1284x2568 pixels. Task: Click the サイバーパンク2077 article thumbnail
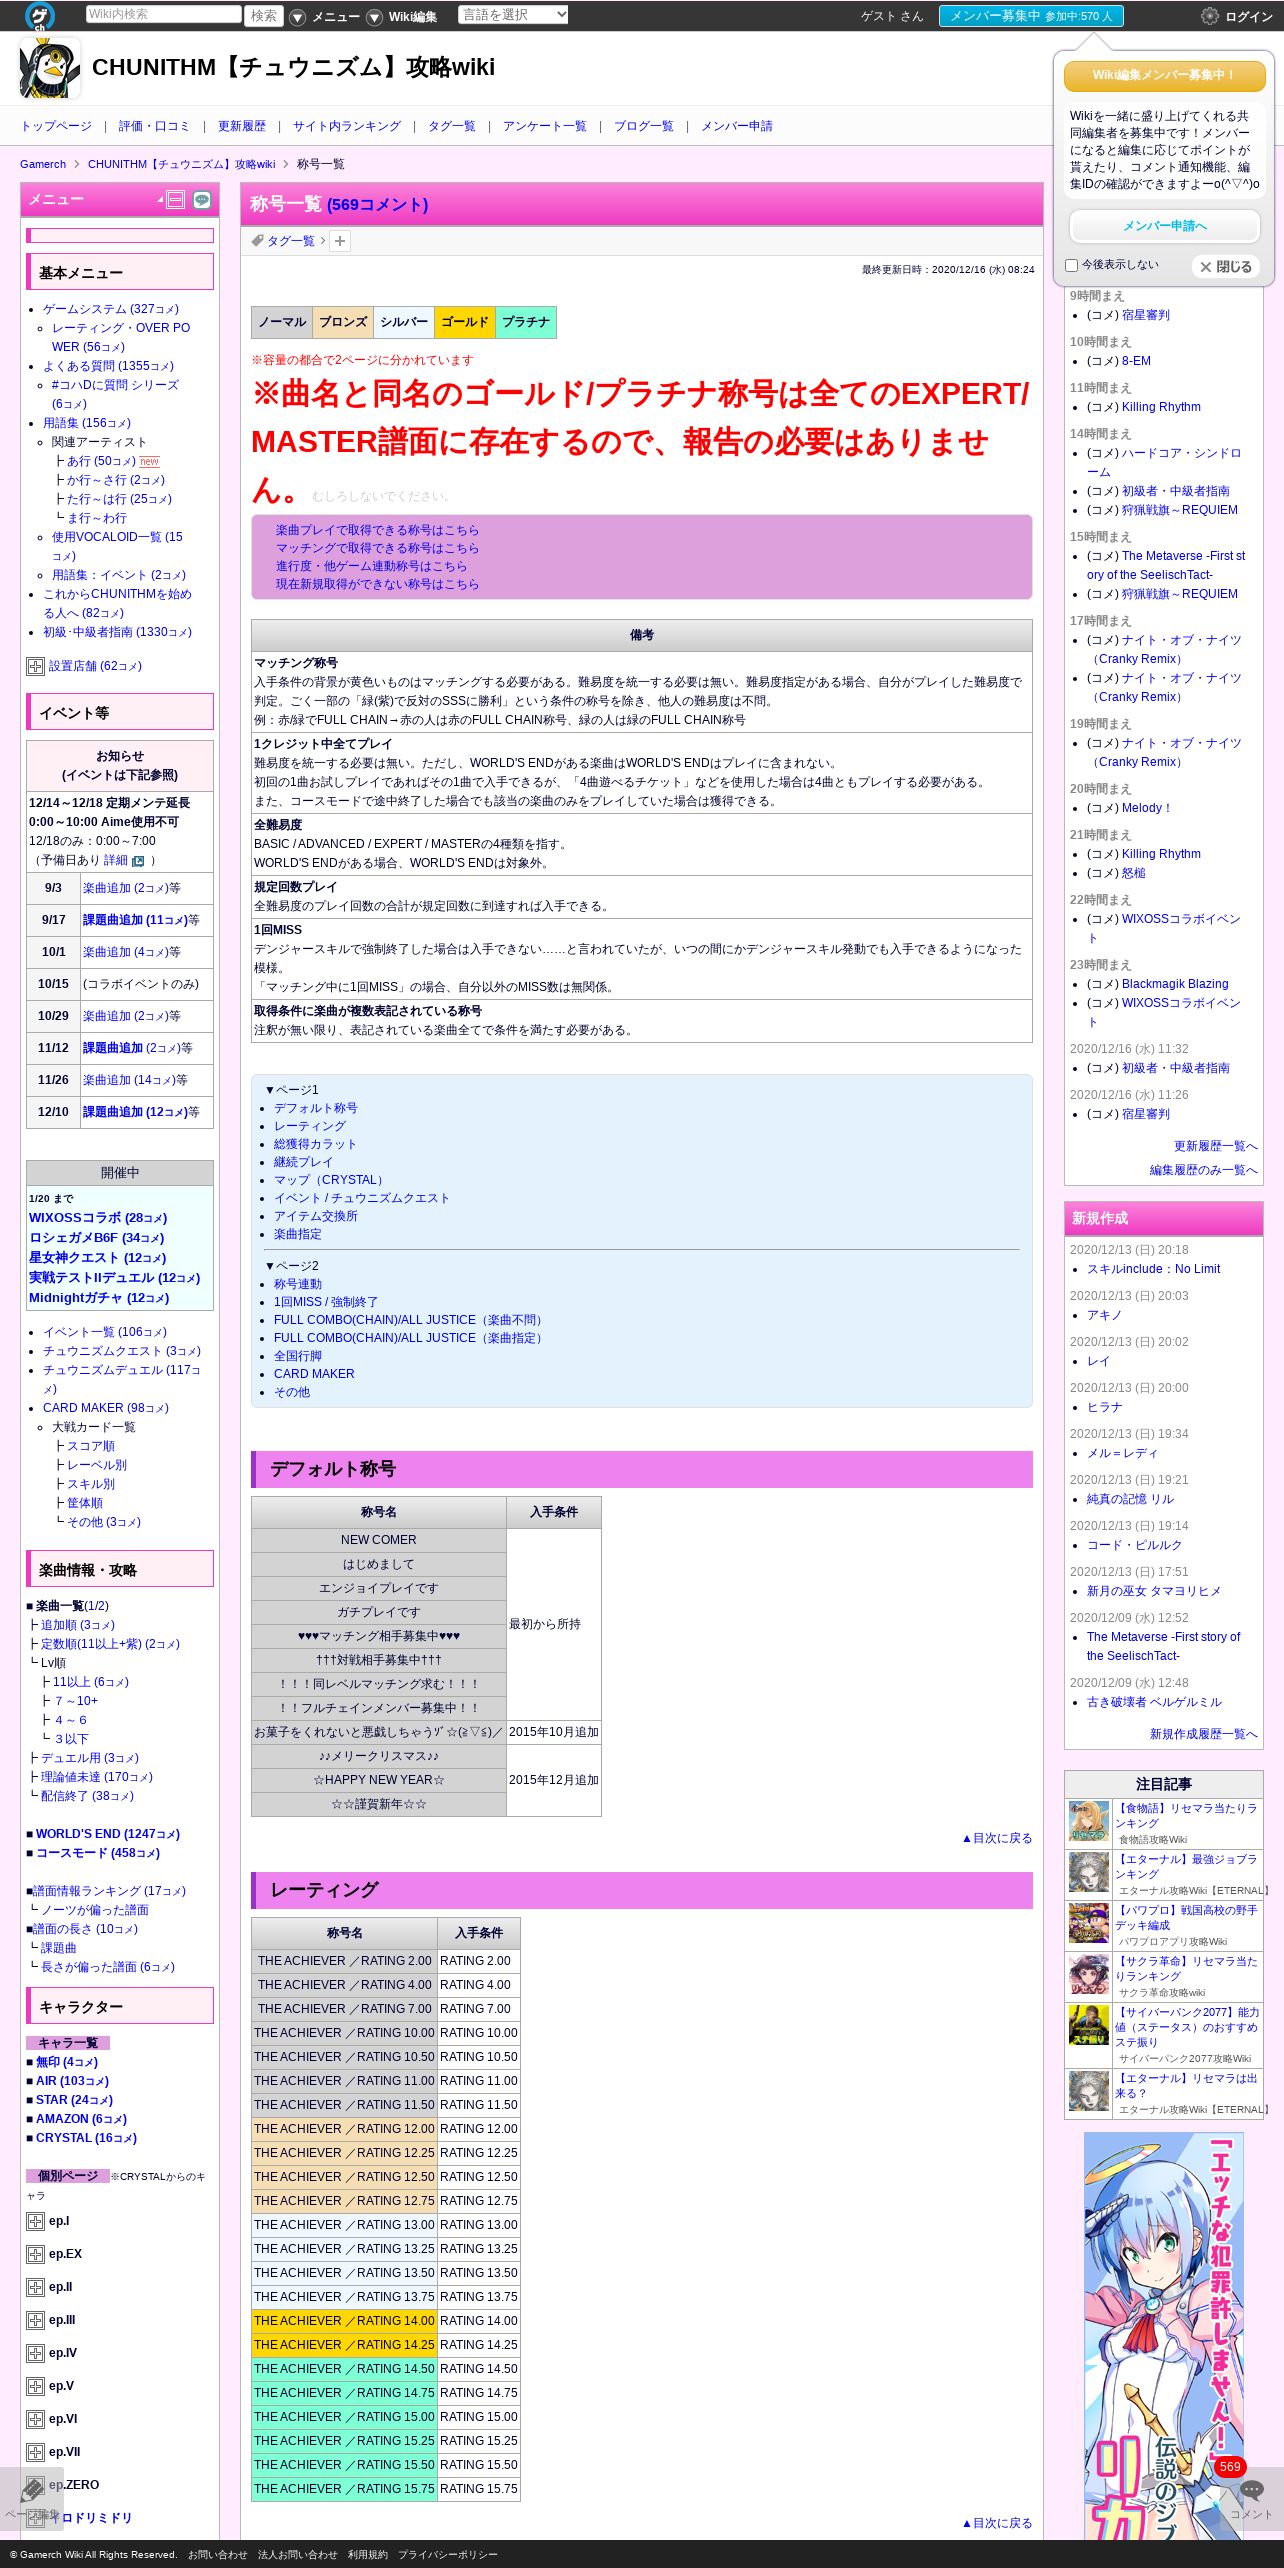tap(1089, 2026)
